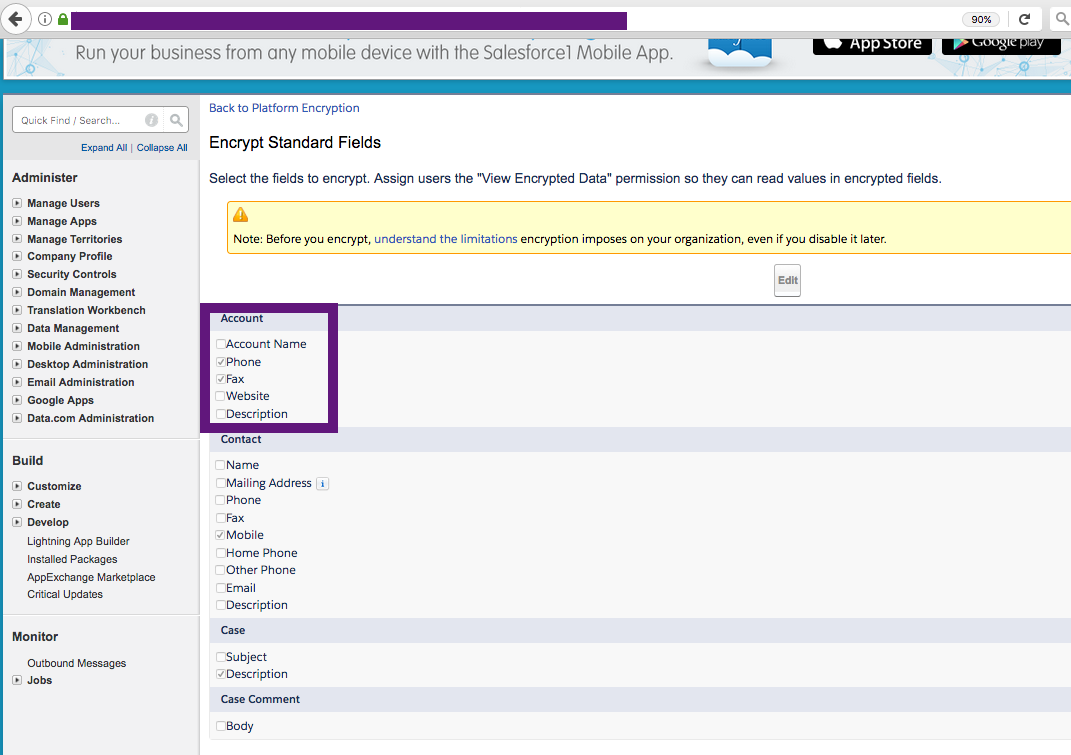The width and height of the screenshot is (1071, 755).
Task: Expand the Domain Management arrow
Action: (x=17, y=292)
